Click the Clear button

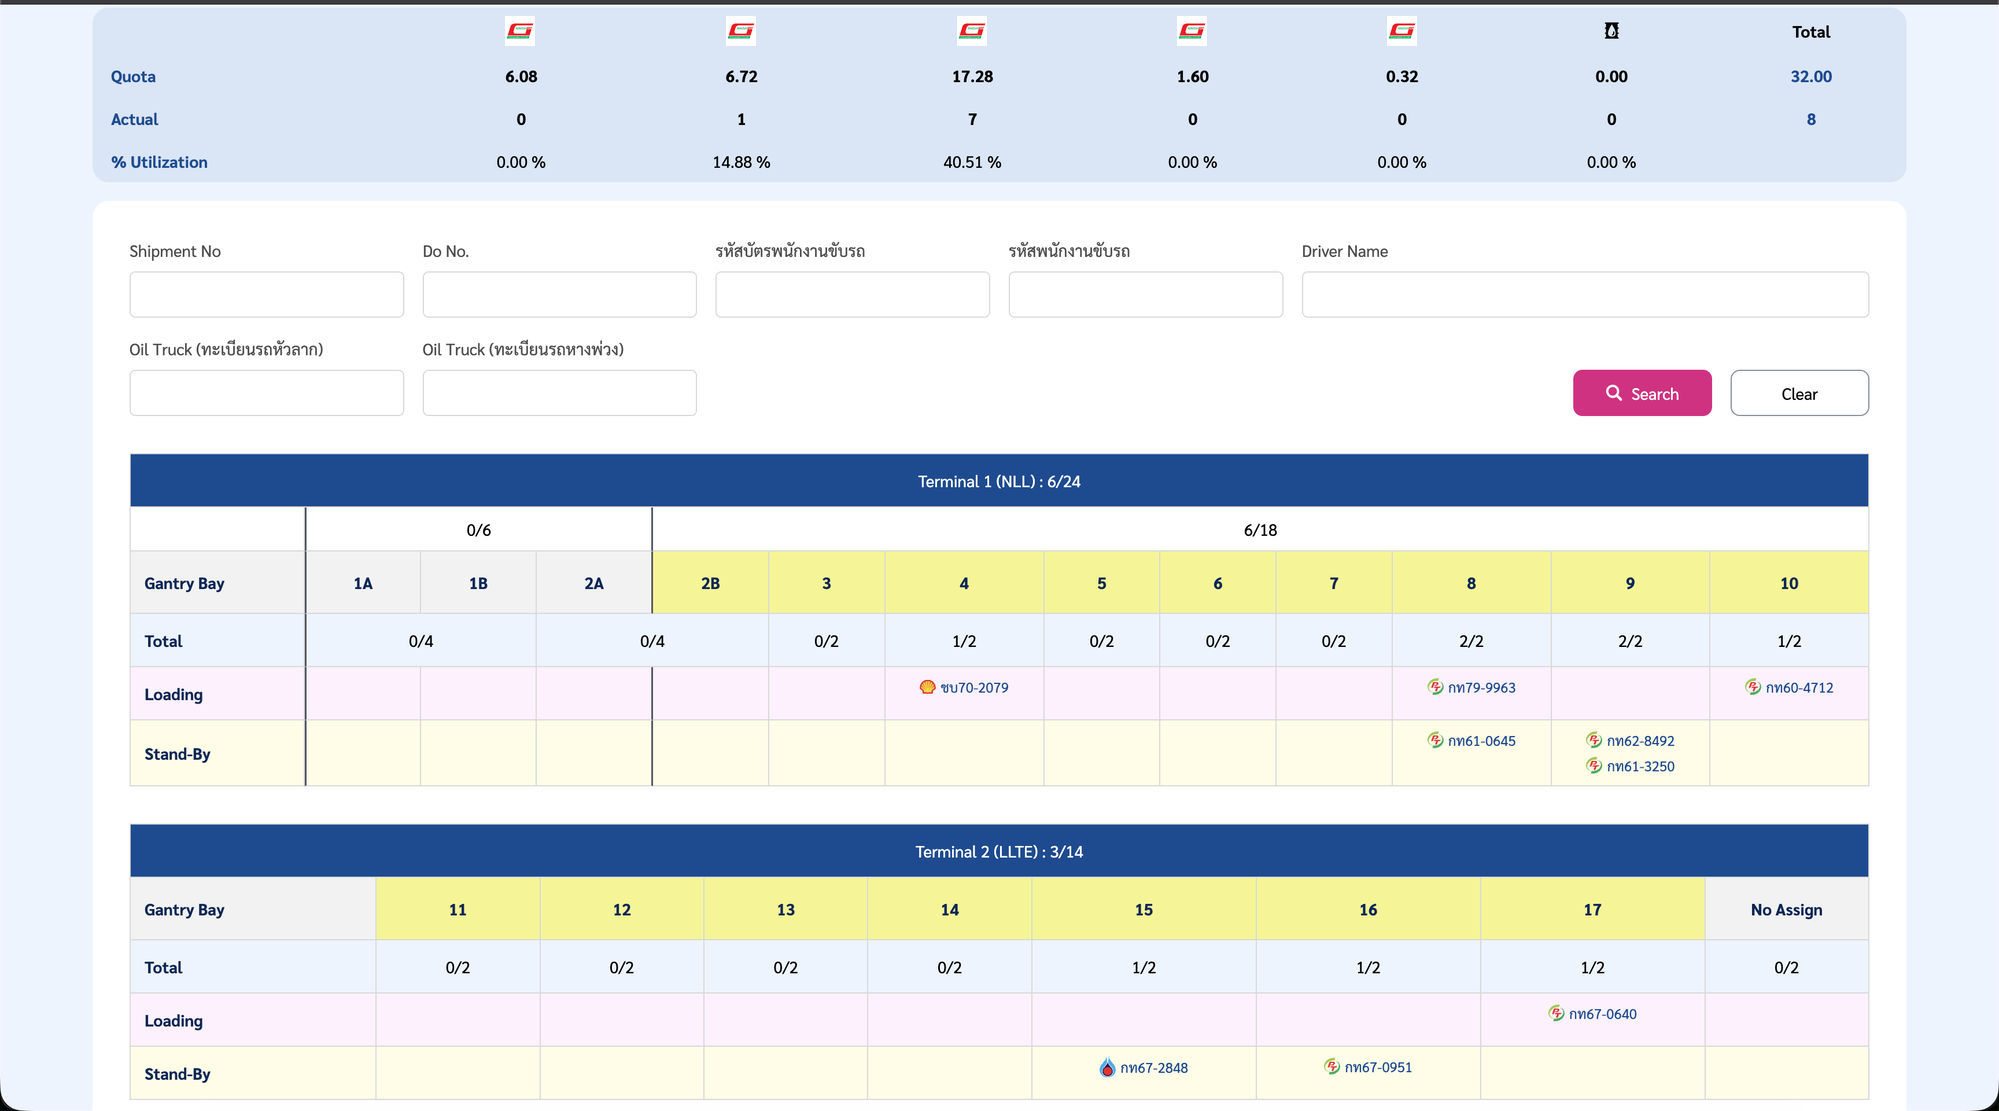point(1799,393)
